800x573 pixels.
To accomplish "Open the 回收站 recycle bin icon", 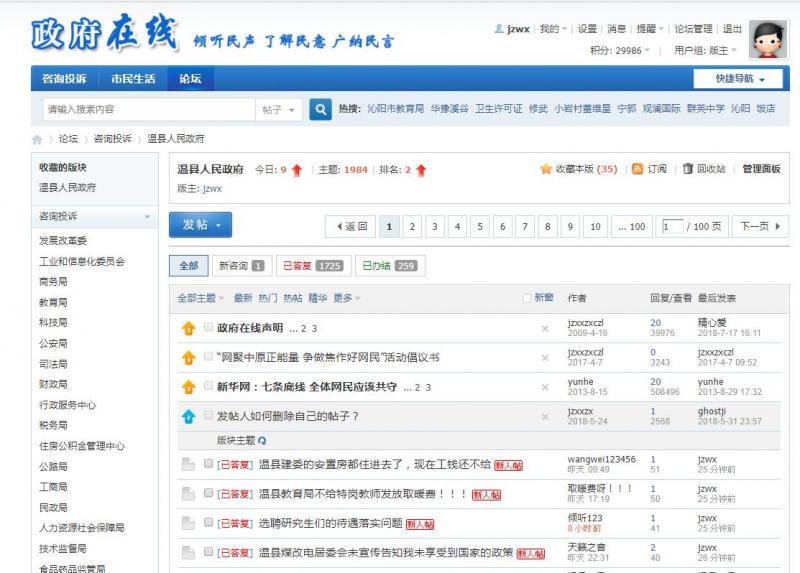I will [688, 169].
